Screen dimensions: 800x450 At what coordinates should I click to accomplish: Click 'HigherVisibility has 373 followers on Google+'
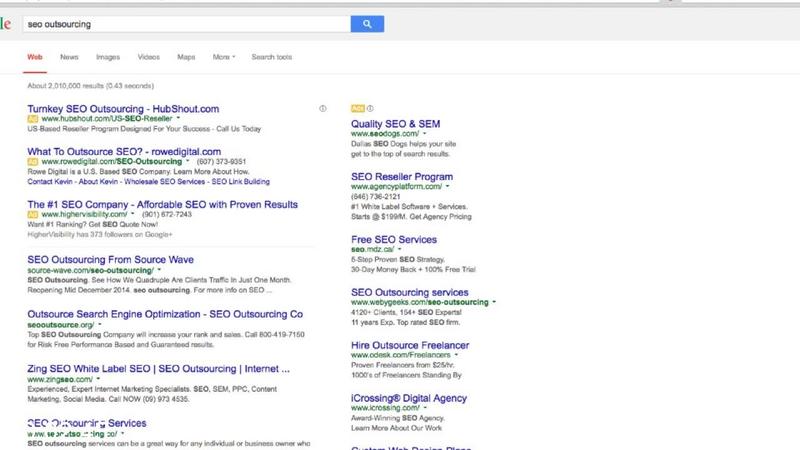click(99, 235)
